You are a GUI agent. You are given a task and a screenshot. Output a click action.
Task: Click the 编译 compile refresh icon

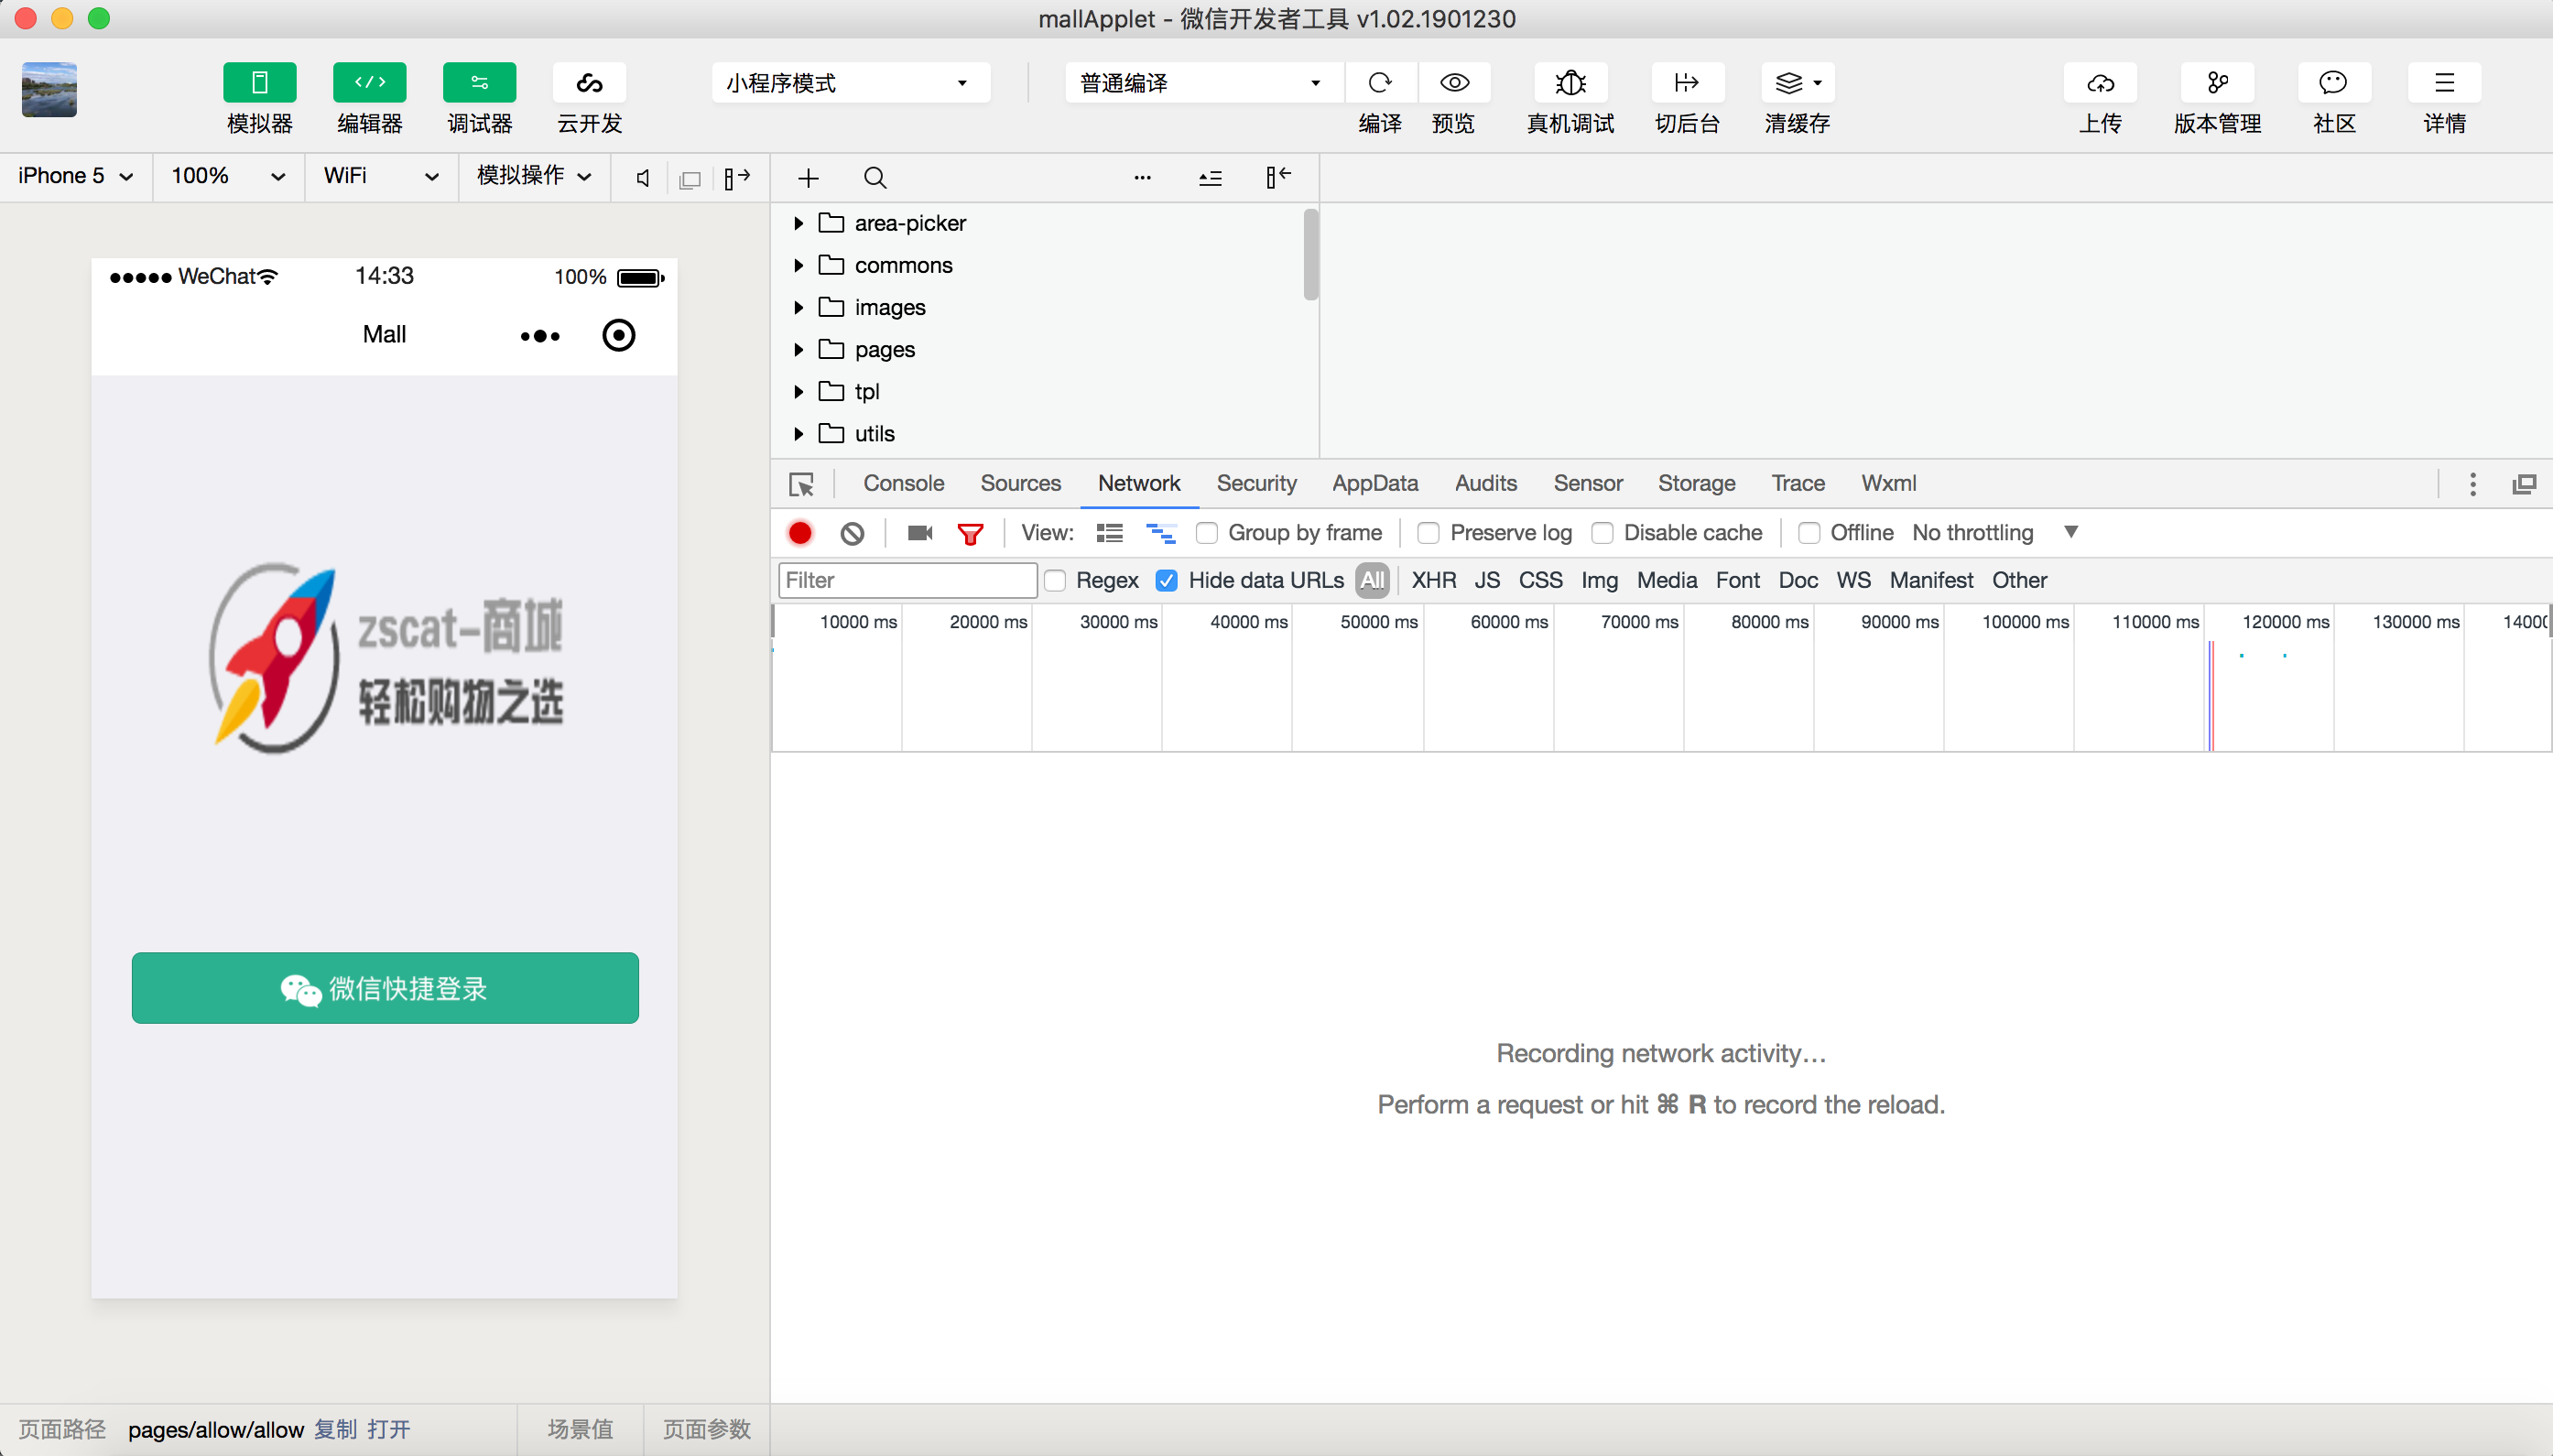(1380, 83)
